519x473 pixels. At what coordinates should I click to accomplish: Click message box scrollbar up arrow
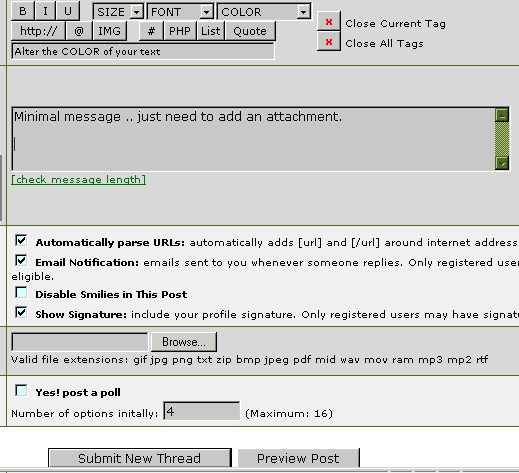pyautogui.click(x=502, y=115)
